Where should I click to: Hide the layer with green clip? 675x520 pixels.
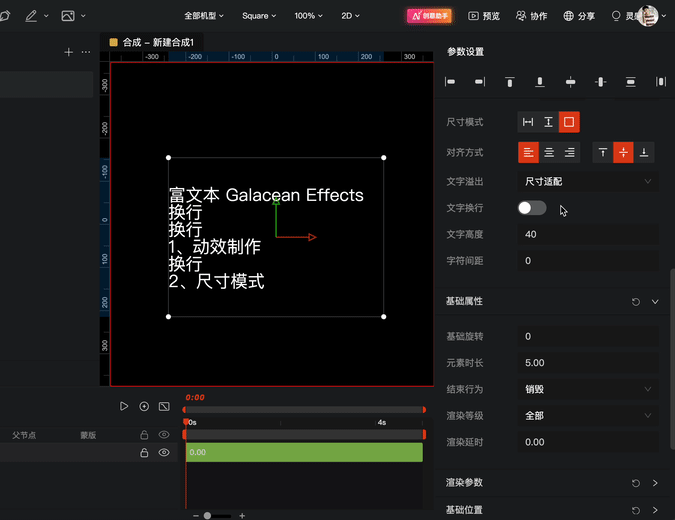point(164,452)
